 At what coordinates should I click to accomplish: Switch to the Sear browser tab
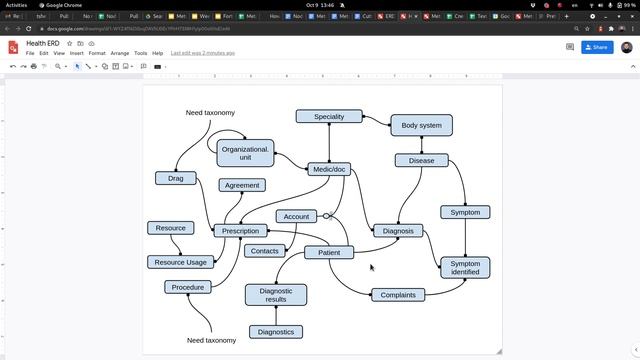click(154, 16)
